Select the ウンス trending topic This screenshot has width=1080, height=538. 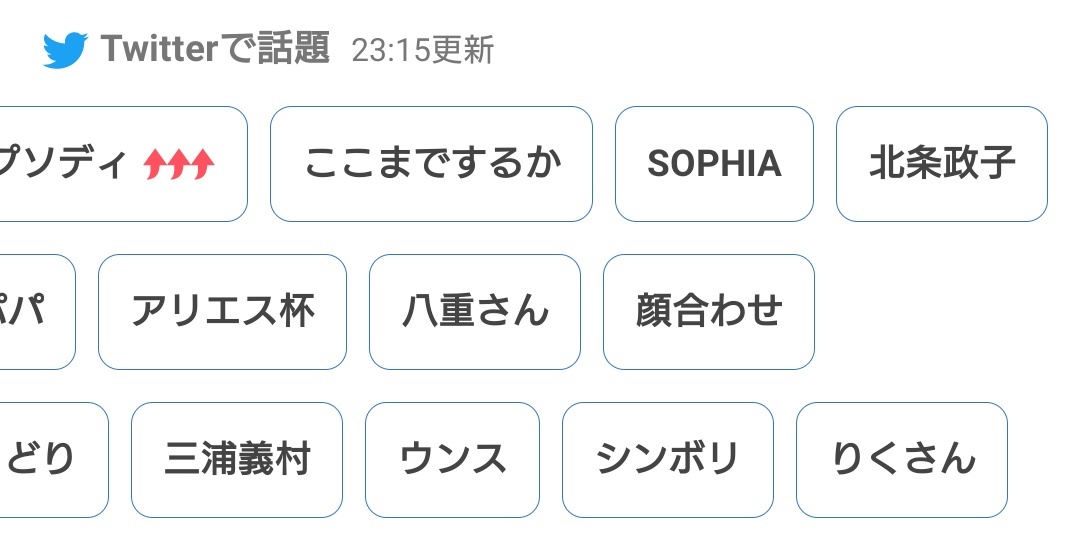click(453, 459)
